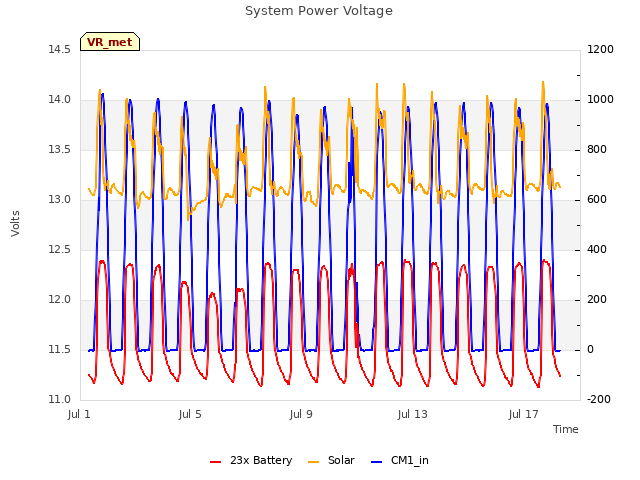Screen dimensions: 640x480
Task: Click the 800 right axis value
Action: click(x=597, y=149)
